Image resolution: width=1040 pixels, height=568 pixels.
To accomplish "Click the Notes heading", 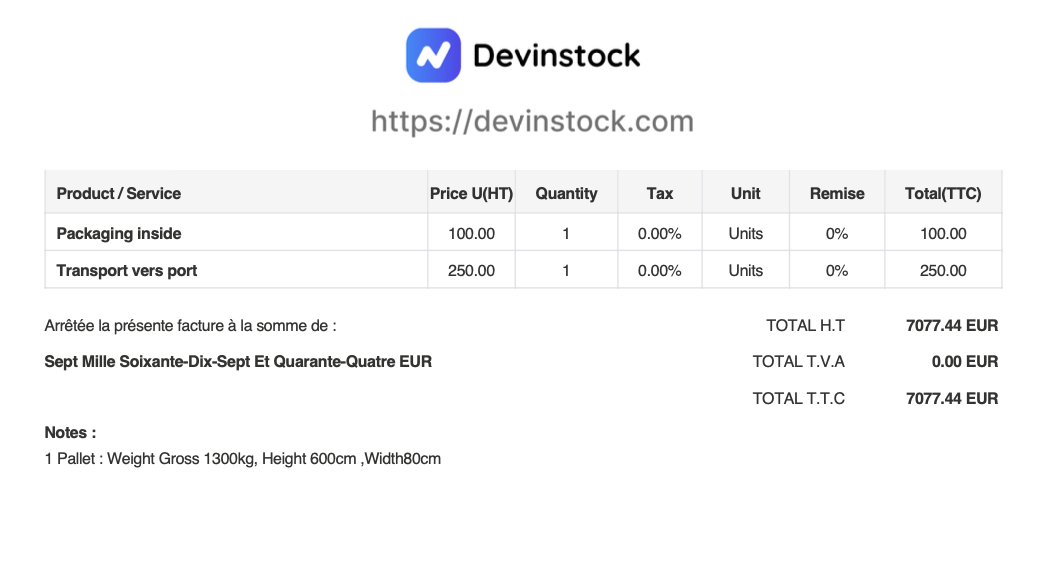I will click(70, 433).
